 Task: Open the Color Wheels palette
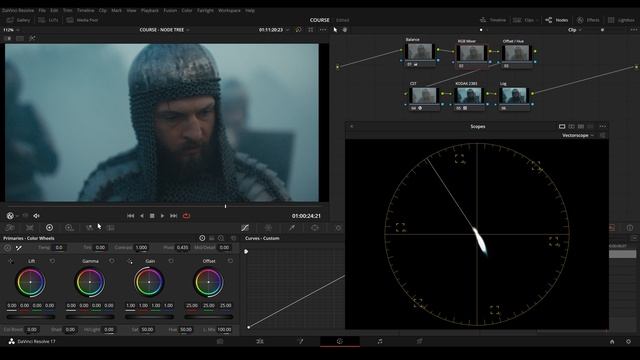(x=49, y=228)
